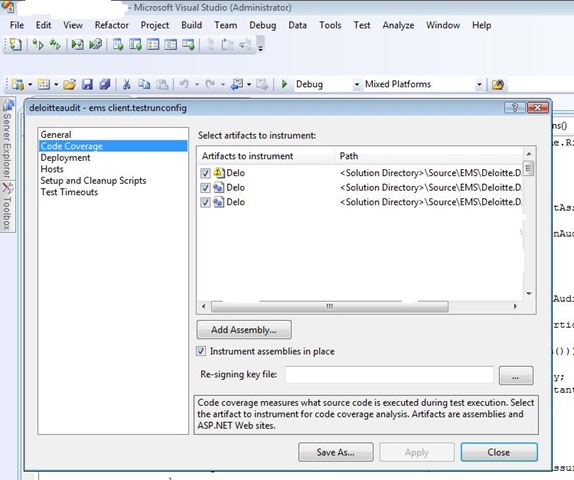
Task: Toggle Instrument assemblies in place checkbox
Action: [201, 351]
